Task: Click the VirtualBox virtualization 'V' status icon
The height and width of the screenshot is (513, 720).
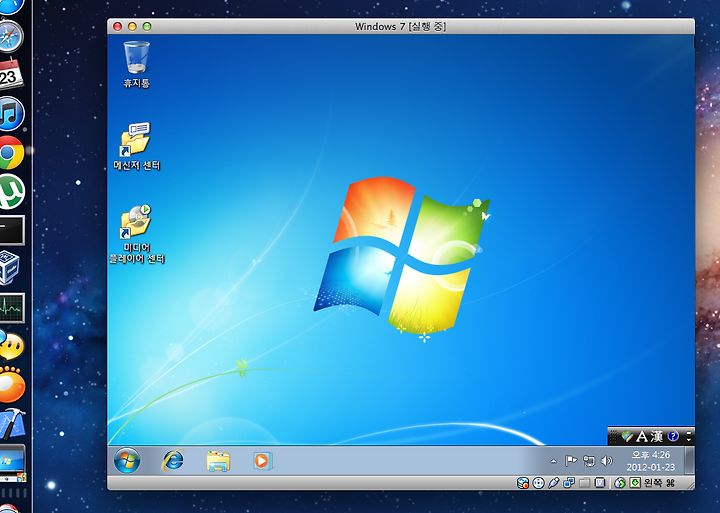Action: pyautogui.click(x=600, y=483)
